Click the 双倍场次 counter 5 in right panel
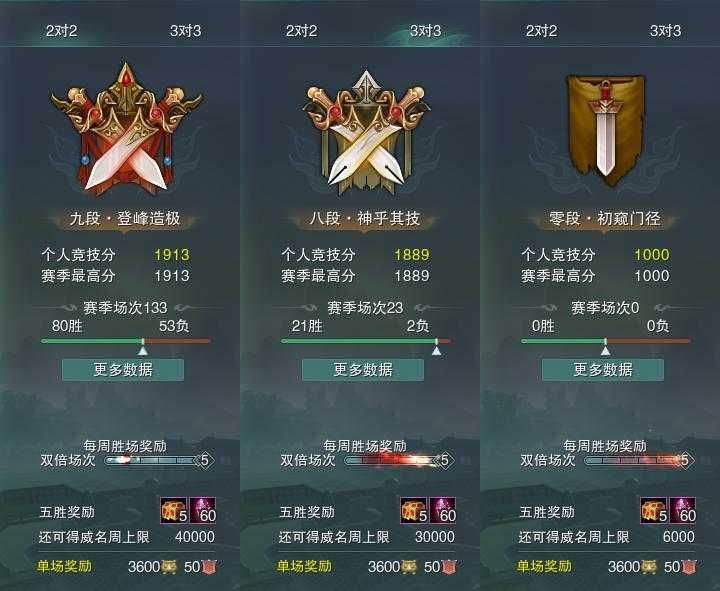This screenshot has height=591, width=720. tap(685, 460)
